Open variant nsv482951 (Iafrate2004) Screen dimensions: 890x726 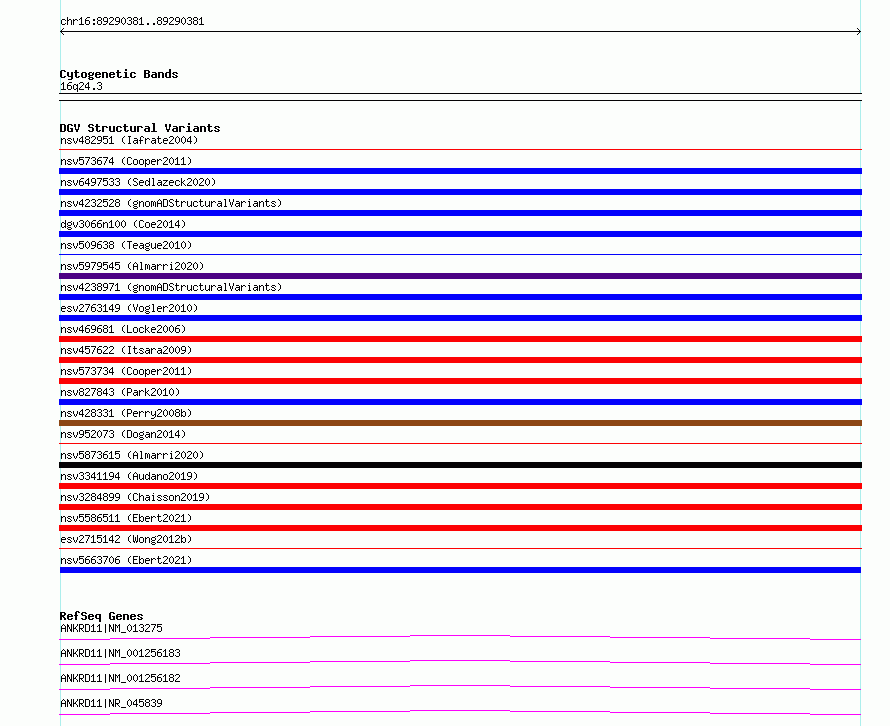point(129,140)
